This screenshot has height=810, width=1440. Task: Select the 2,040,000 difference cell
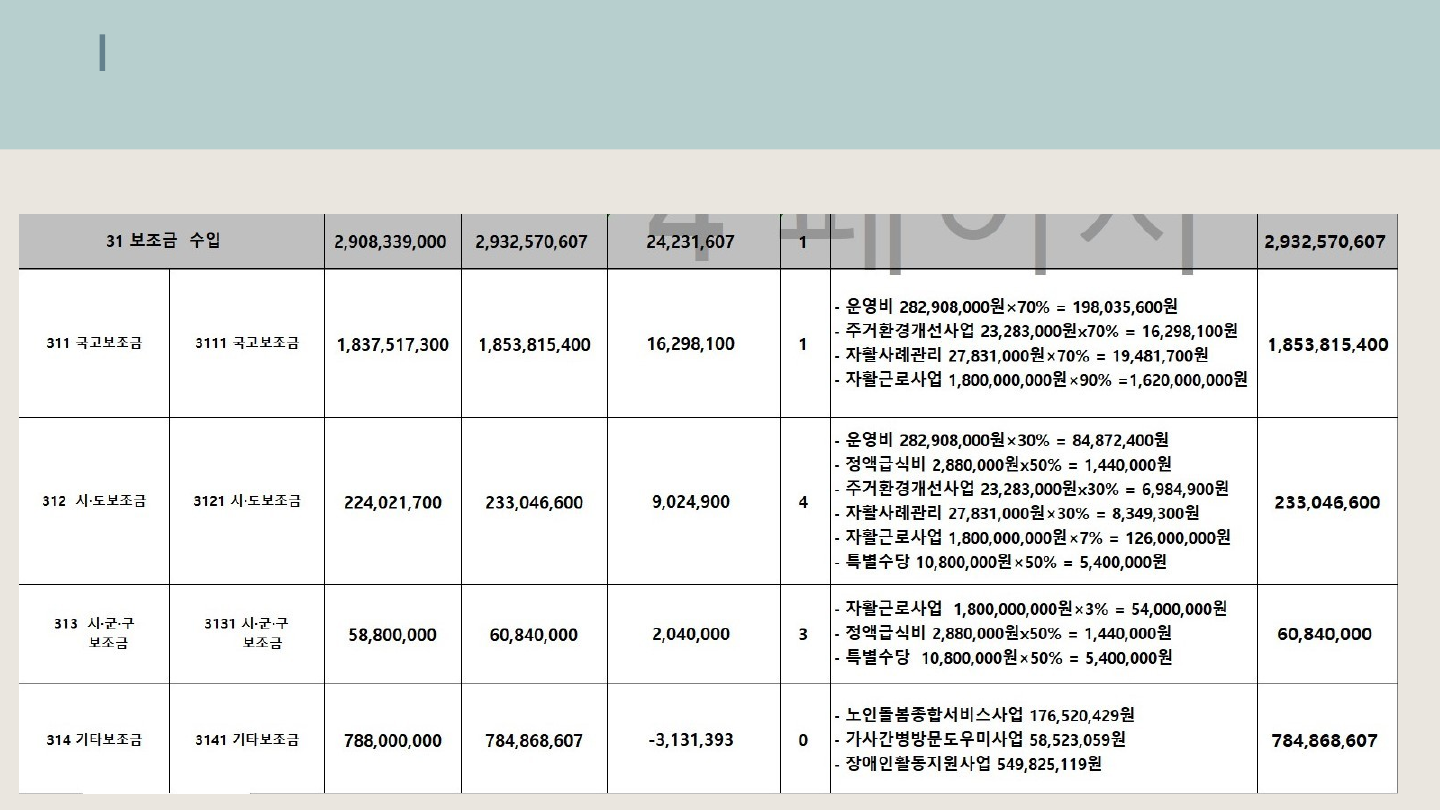click(x=691, y=634)
